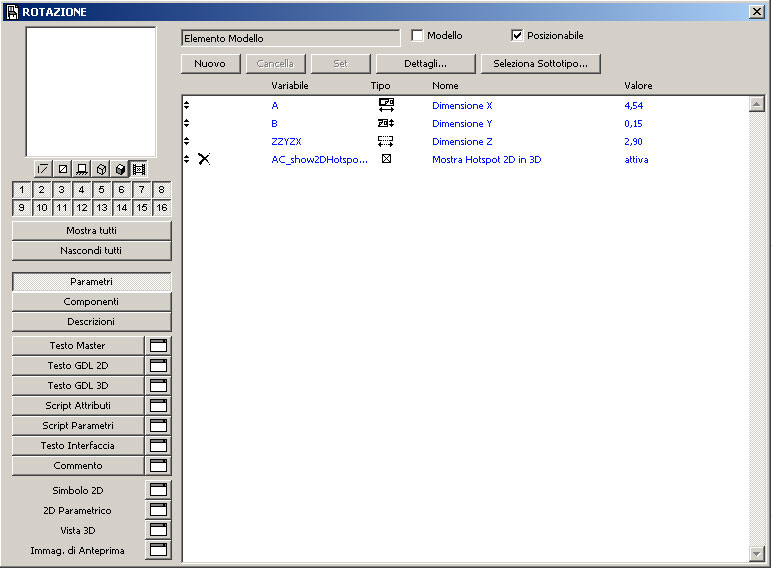Toggle layer number 5 button

click(101, 189)
